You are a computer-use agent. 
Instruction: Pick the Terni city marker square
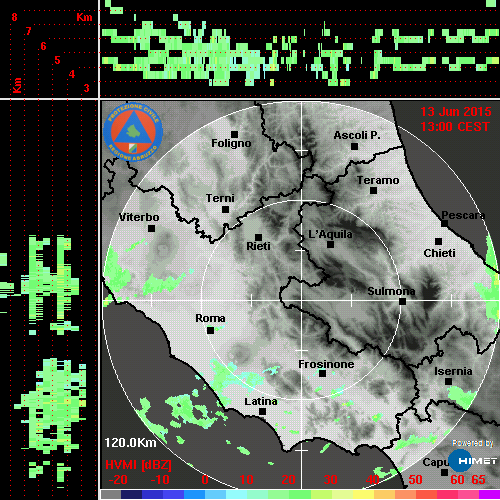[226, 210]
